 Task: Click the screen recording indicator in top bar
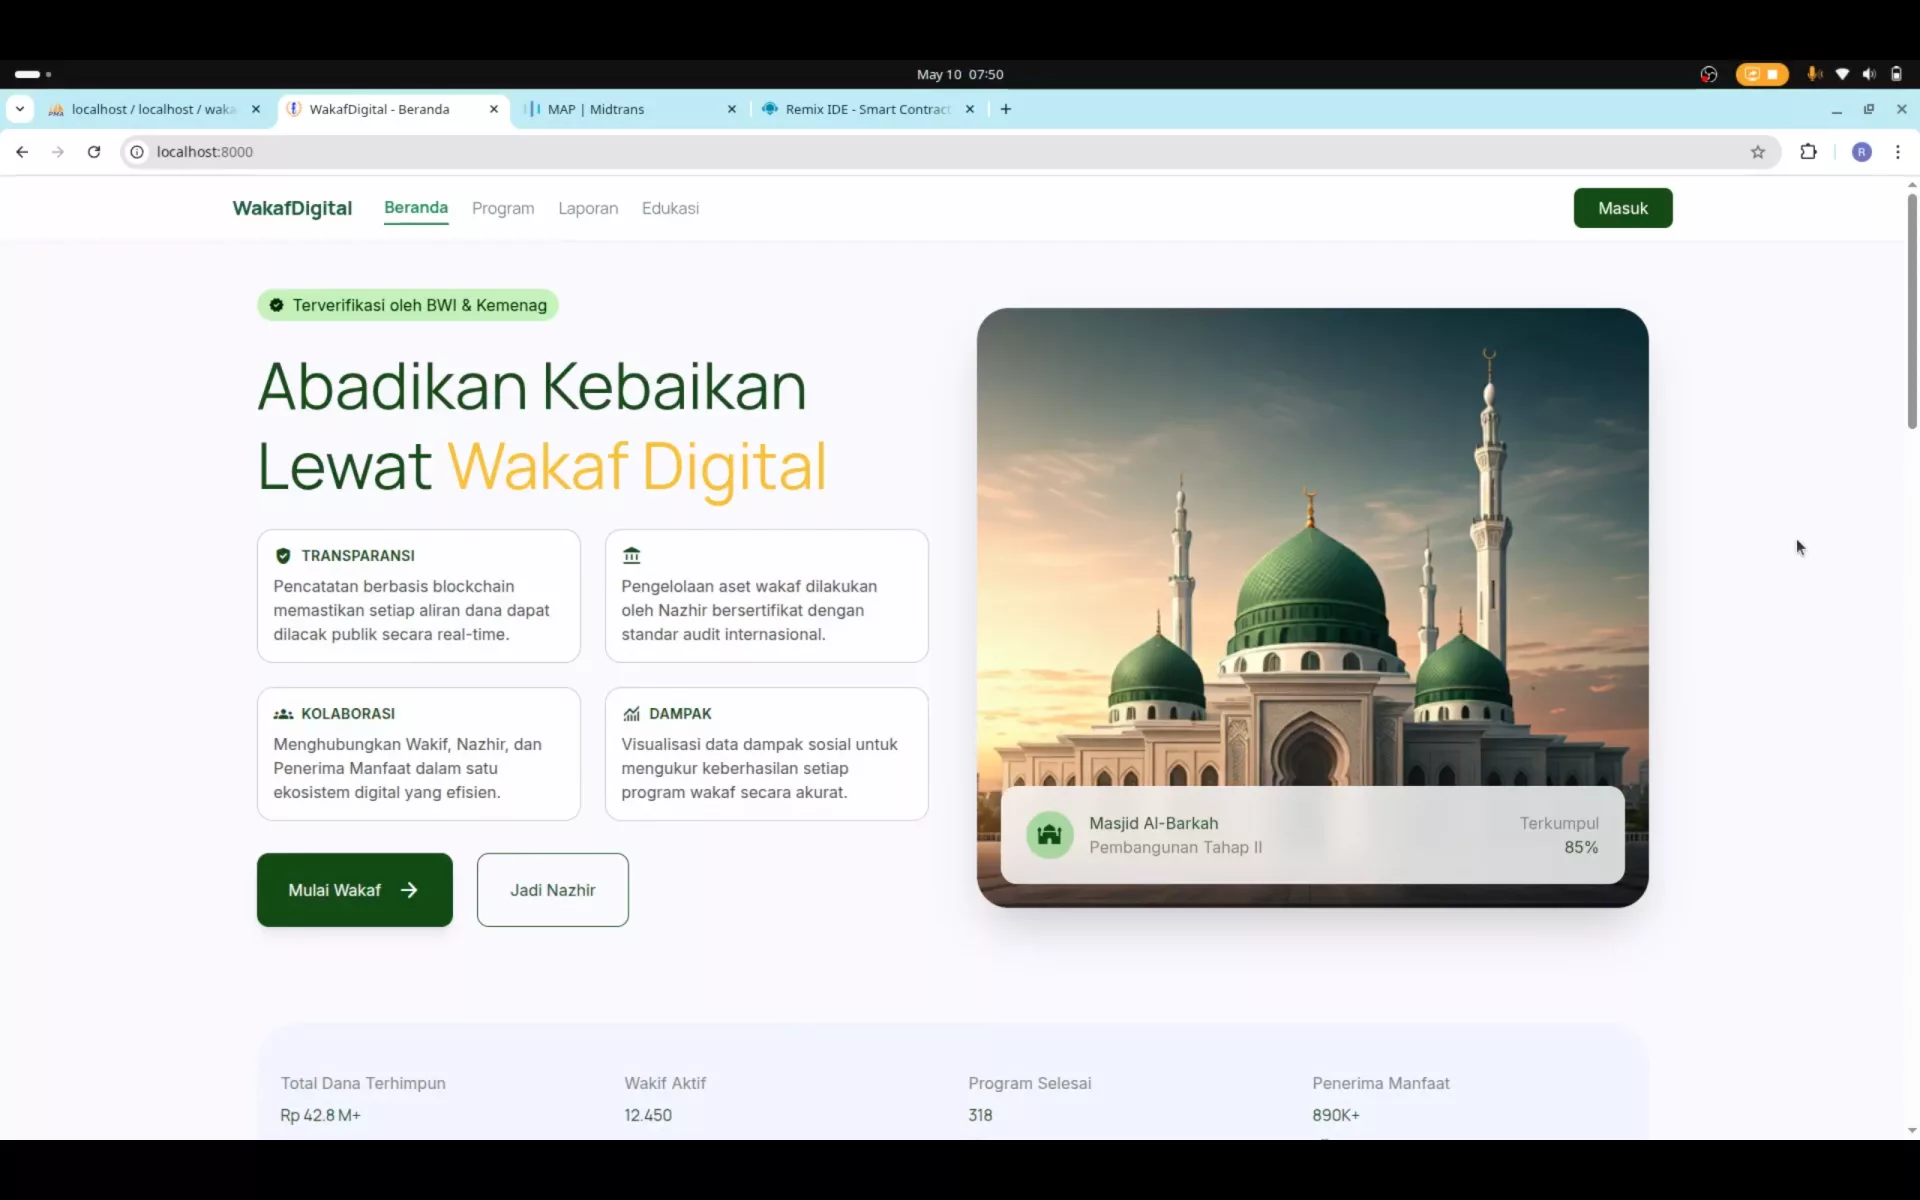click(1762, 74)
